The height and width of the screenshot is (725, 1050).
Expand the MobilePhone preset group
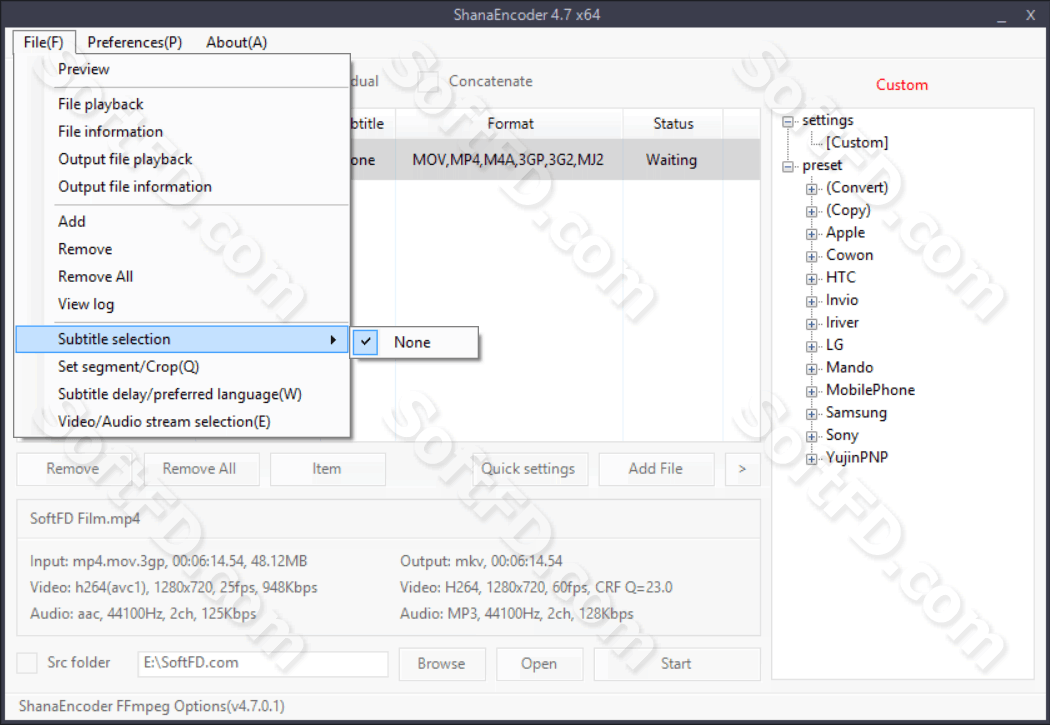point(812,391)
